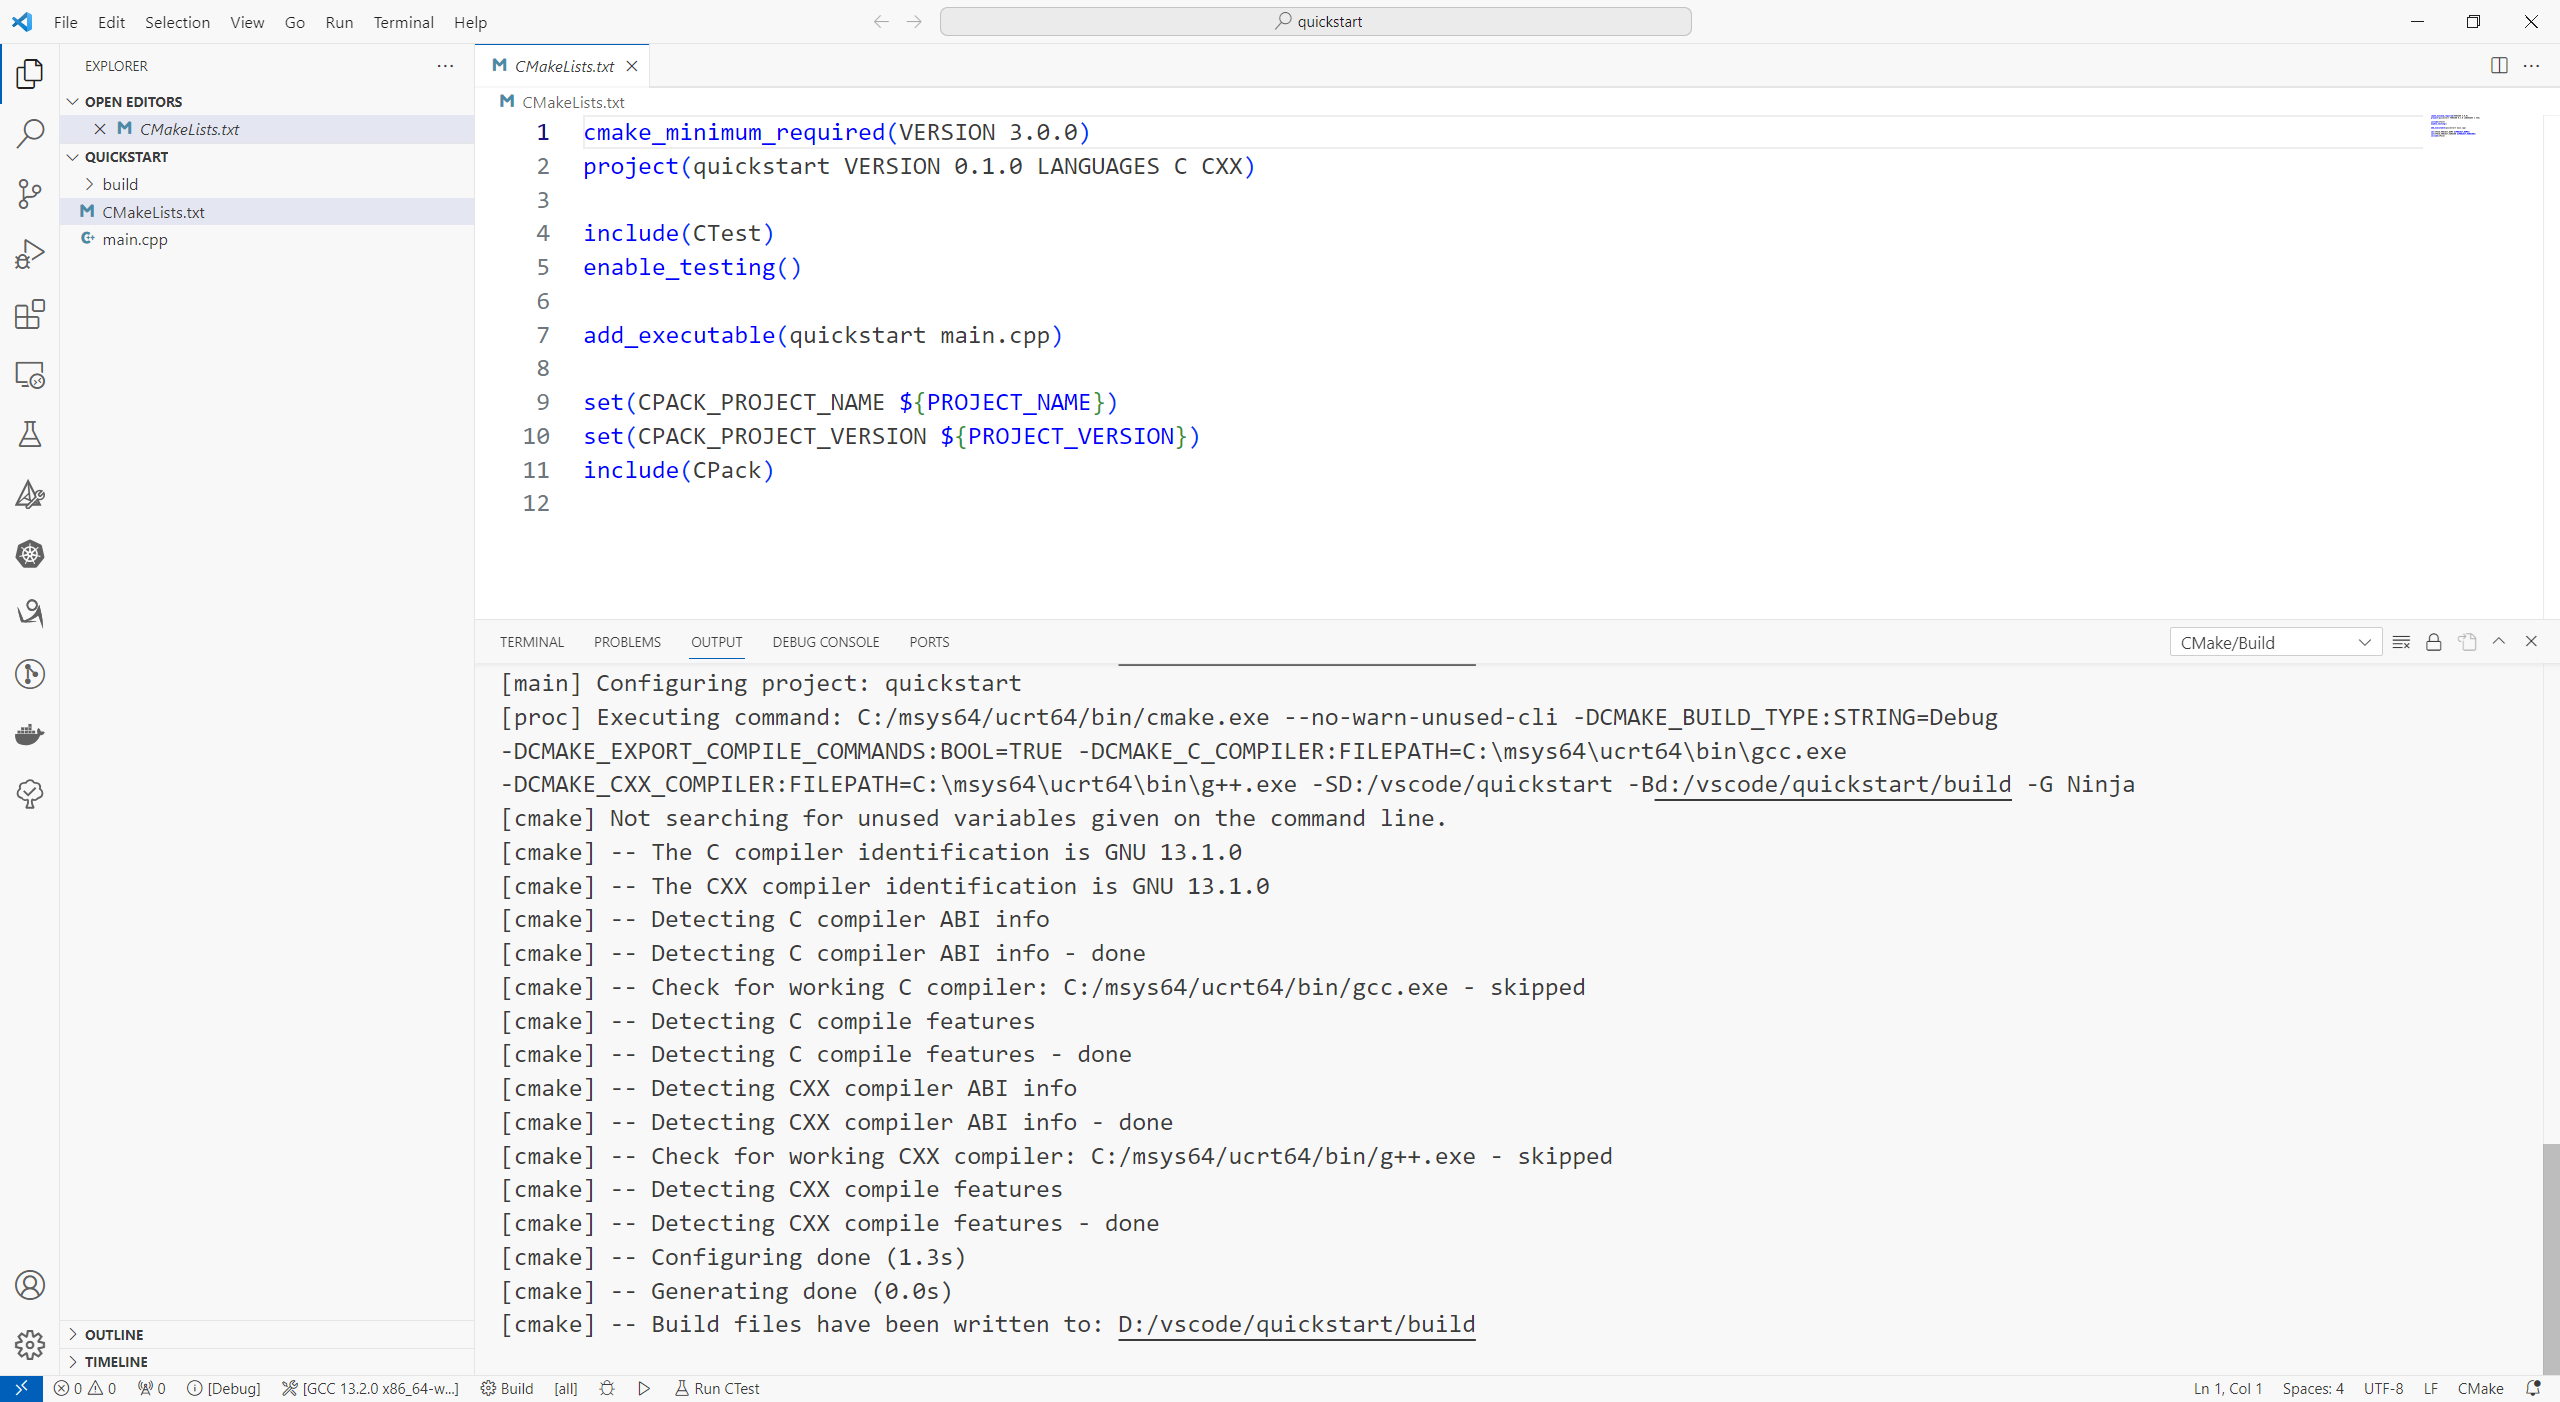Maximize the bottom panel size
Image resolution: width=2560 pixels, height=1402 pixels.
coord(2499,642)
